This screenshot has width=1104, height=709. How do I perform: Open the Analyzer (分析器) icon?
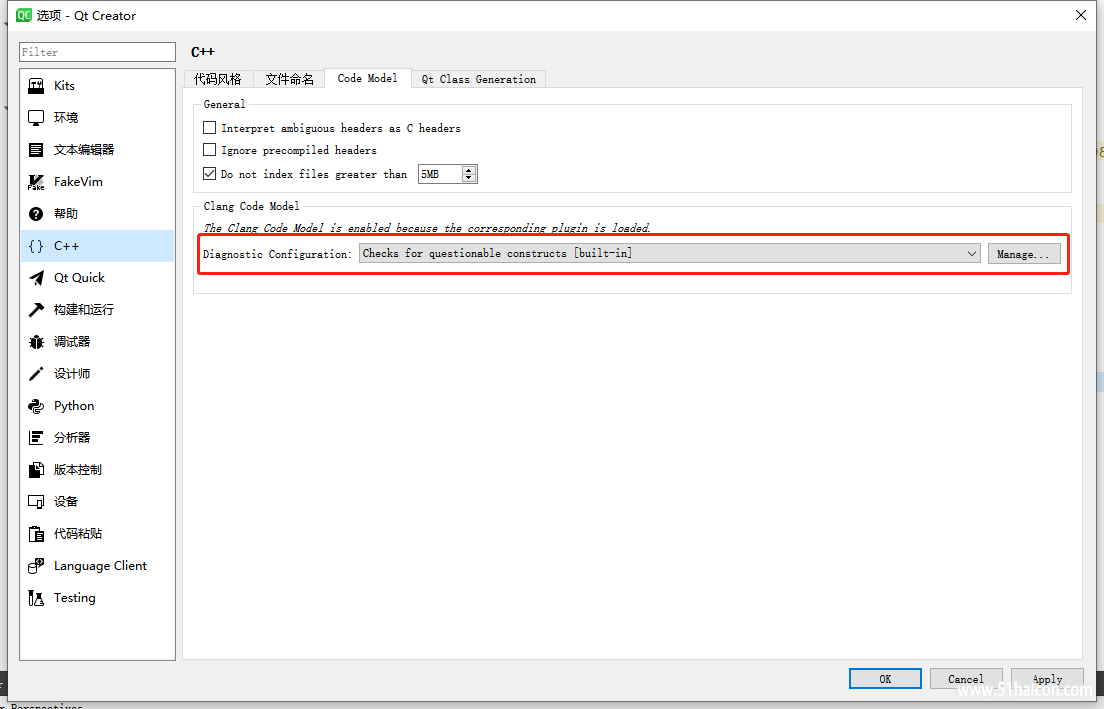point(36,438)
